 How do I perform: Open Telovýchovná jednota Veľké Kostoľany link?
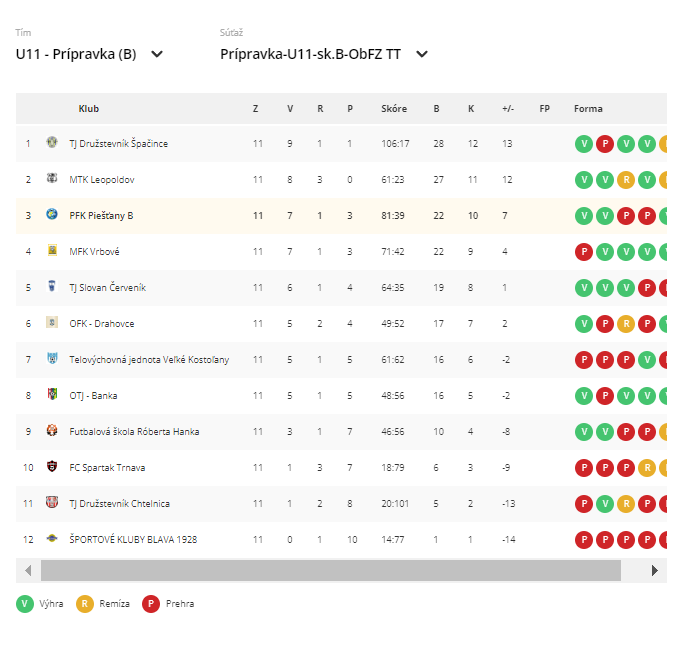(149, 359)
